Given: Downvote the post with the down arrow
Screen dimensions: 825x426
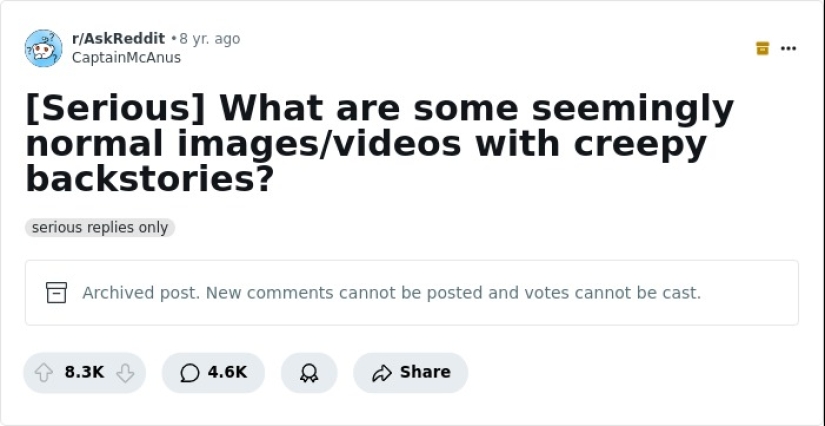Looking at the screenshot, I should coord(125,372).
